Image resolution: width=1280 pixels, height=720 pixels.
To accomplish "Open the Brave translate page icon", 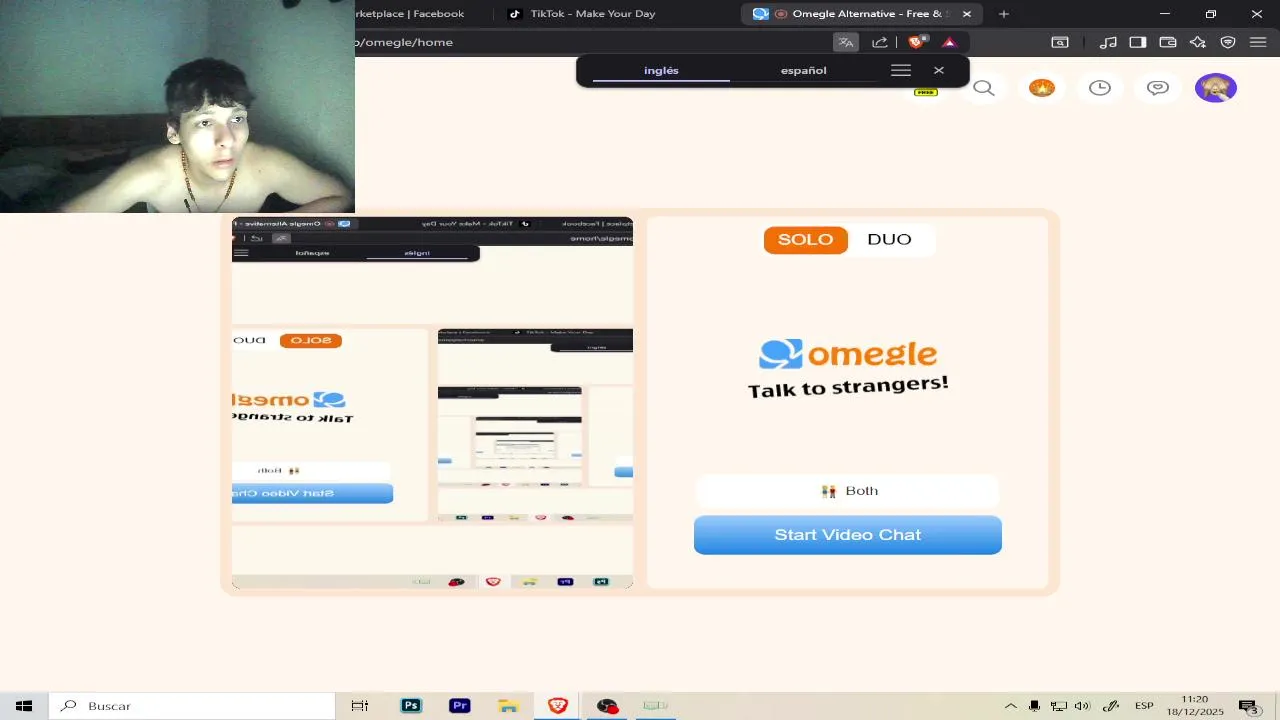I will click(x=846, y=42).
